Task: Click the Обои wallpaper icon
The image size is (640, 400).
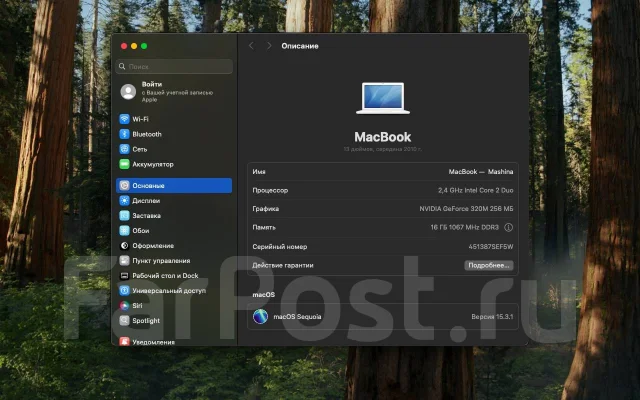Action: 124,231
